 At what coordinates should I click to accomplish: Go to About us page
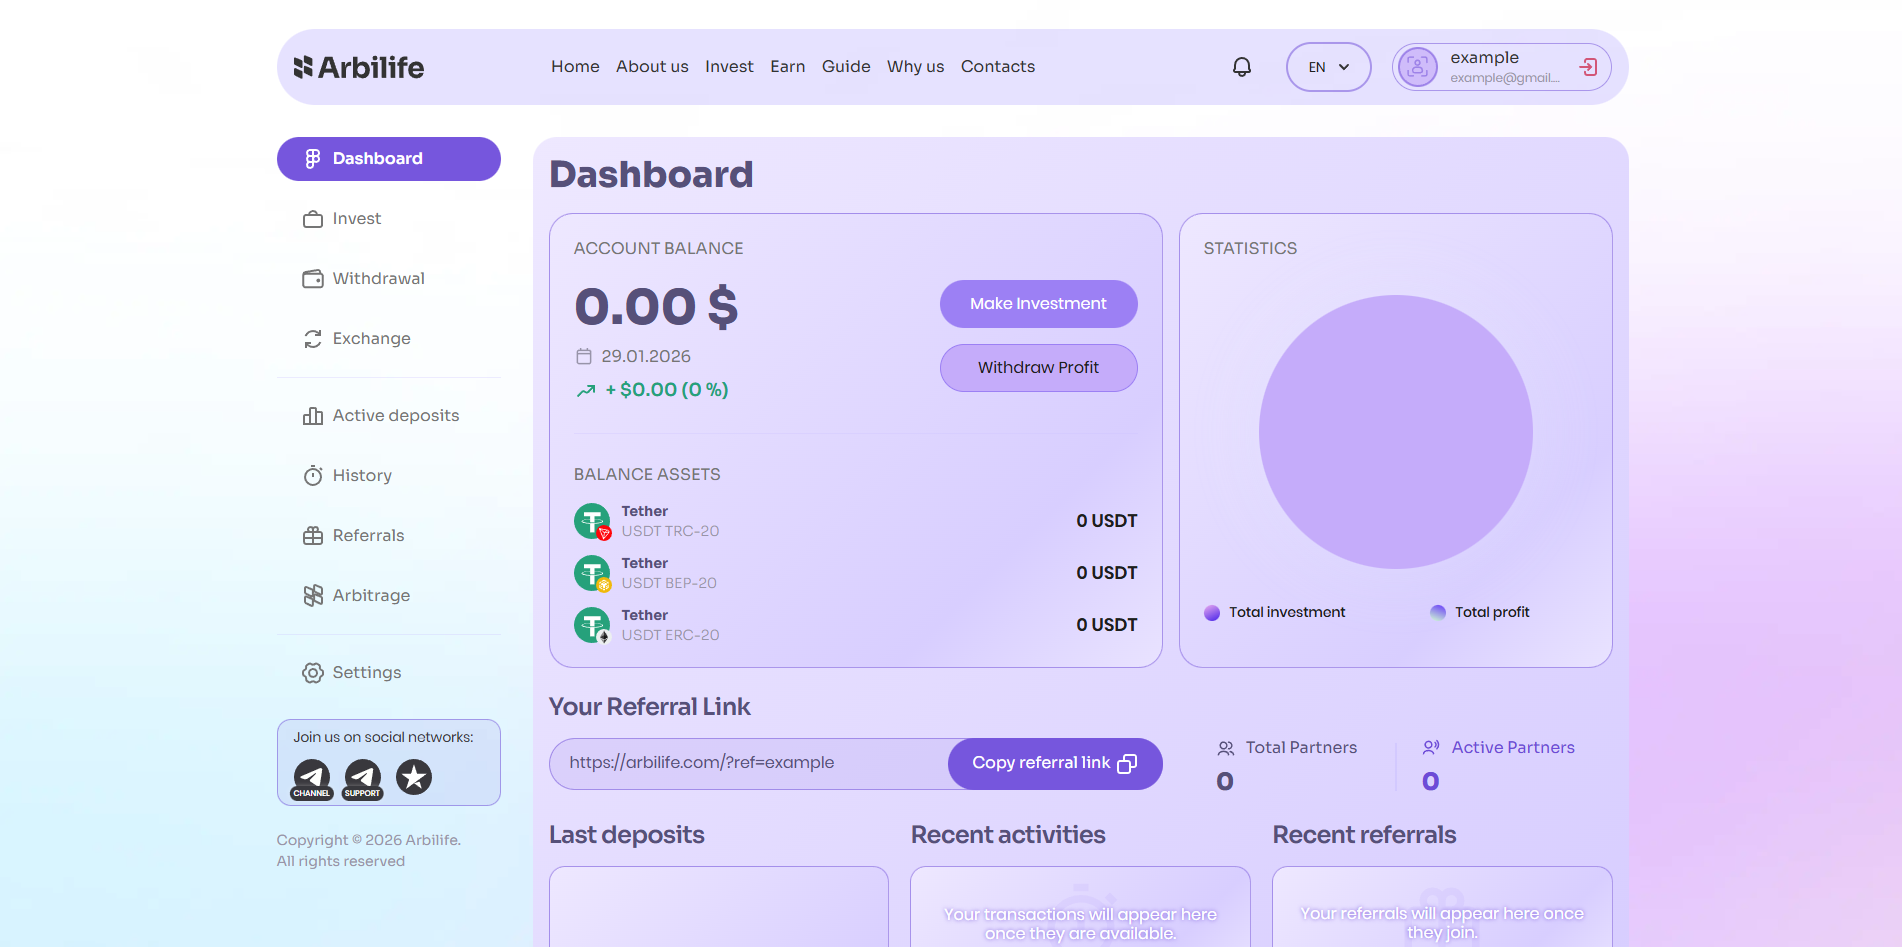pos(652,67)
